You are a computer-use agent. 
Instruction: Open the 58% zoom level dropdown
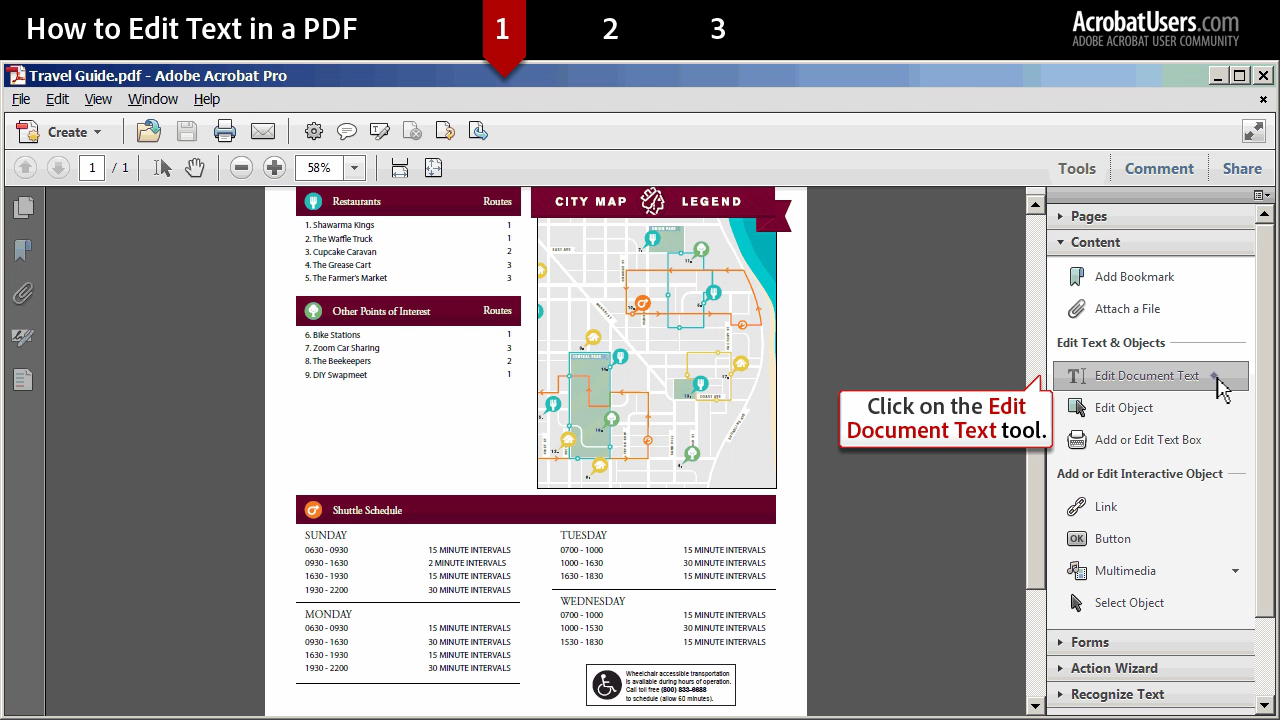(354, 168)
